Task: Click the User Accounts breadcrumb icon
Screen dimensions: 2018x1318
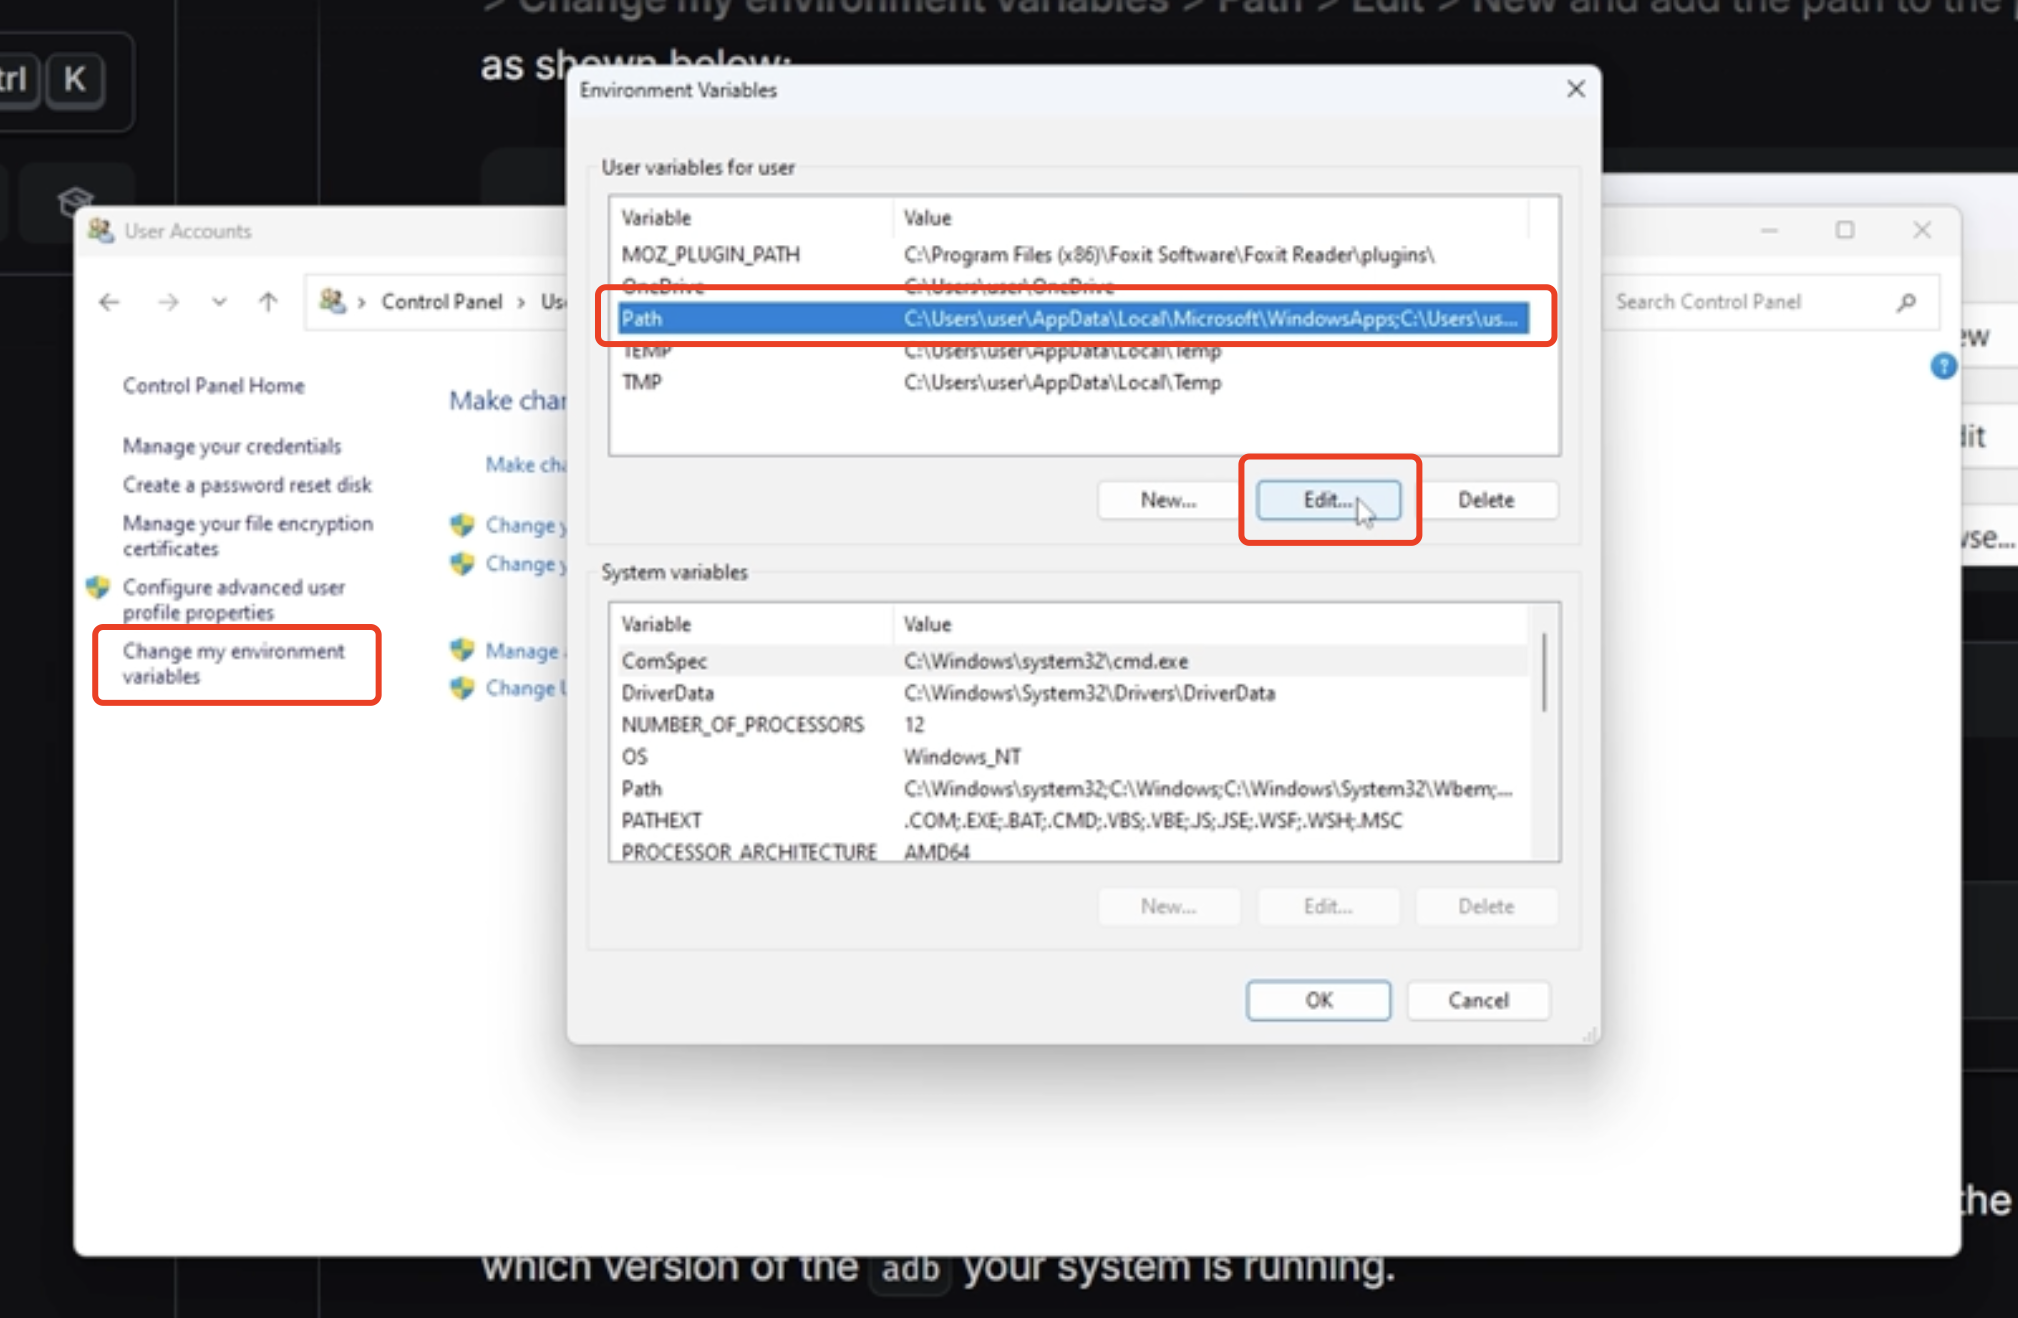Action: [x=332, y=301]
